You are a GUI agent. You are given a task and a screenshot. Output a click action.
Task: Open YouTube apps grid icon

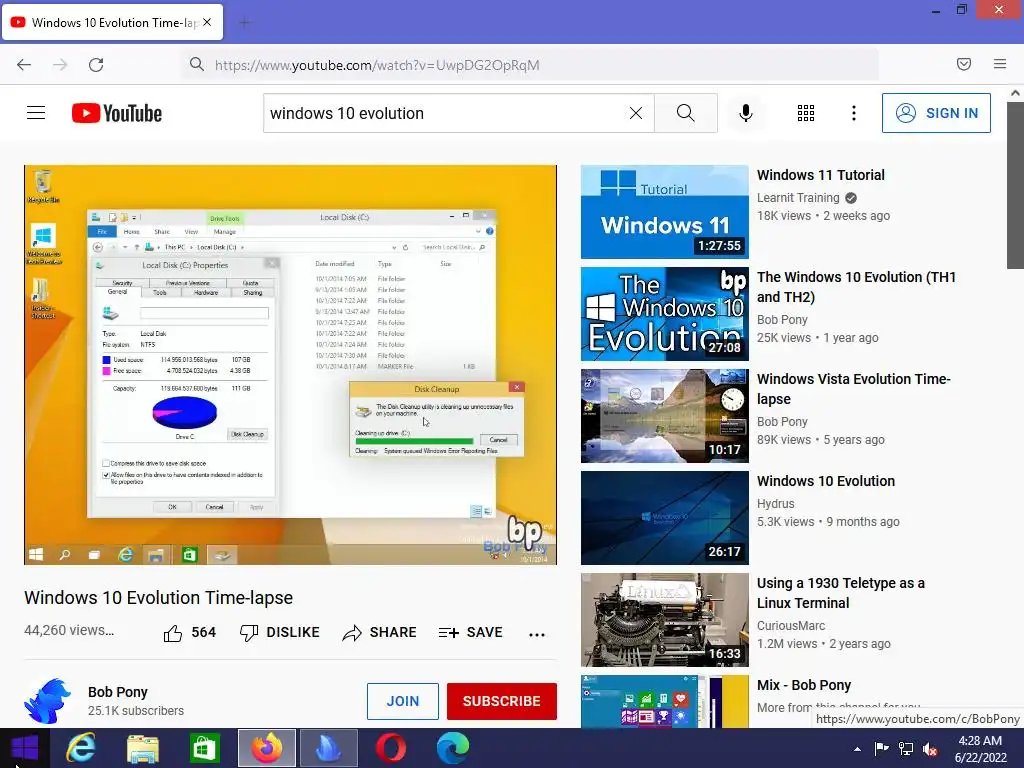point(806,113)
